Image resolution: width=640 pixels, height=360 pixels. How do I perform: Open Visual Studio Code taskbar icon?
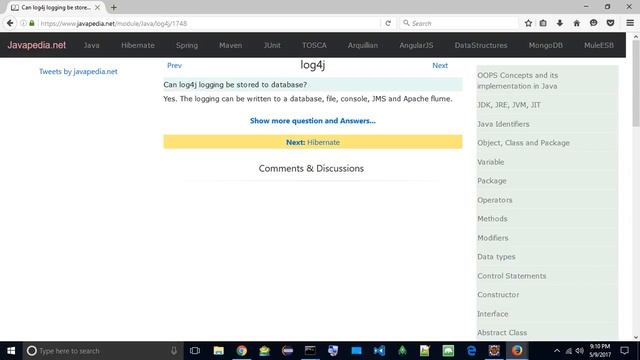(379, 351)
